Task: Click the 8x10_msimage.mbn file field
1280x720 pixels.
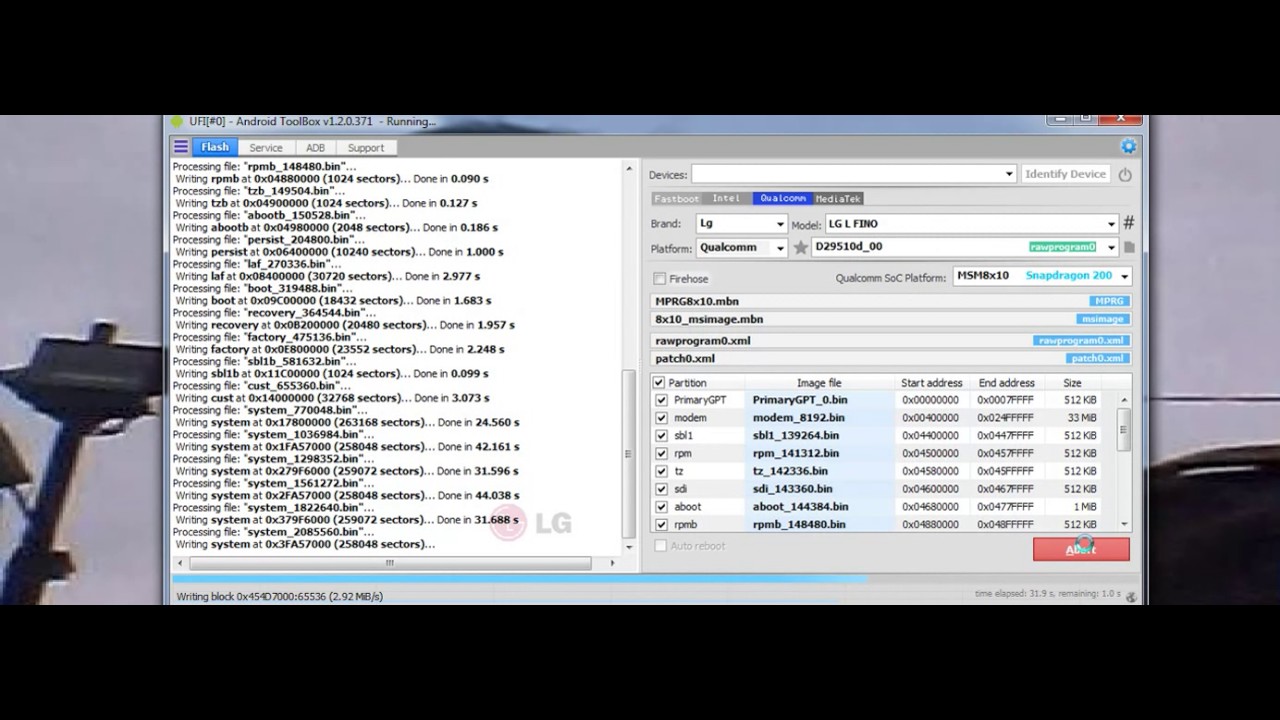Action: point(891,319)
